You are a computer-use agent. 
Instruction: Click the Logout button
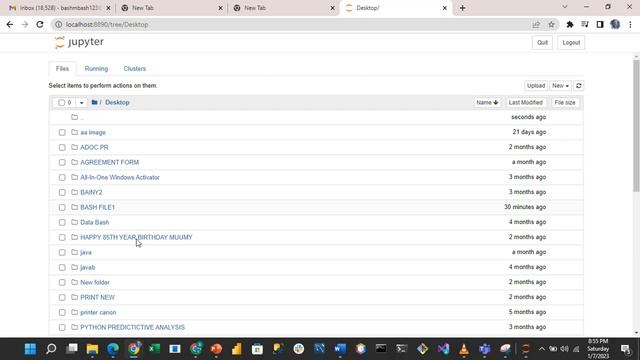571,42
